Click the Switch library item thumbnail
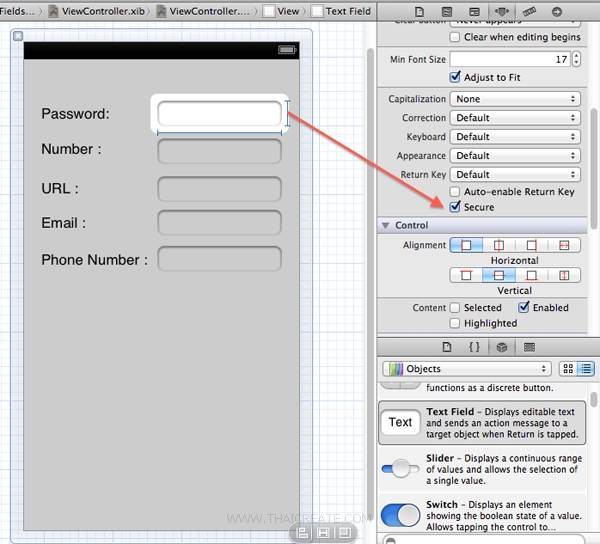600x544 pixels. (x=401, y=515)
